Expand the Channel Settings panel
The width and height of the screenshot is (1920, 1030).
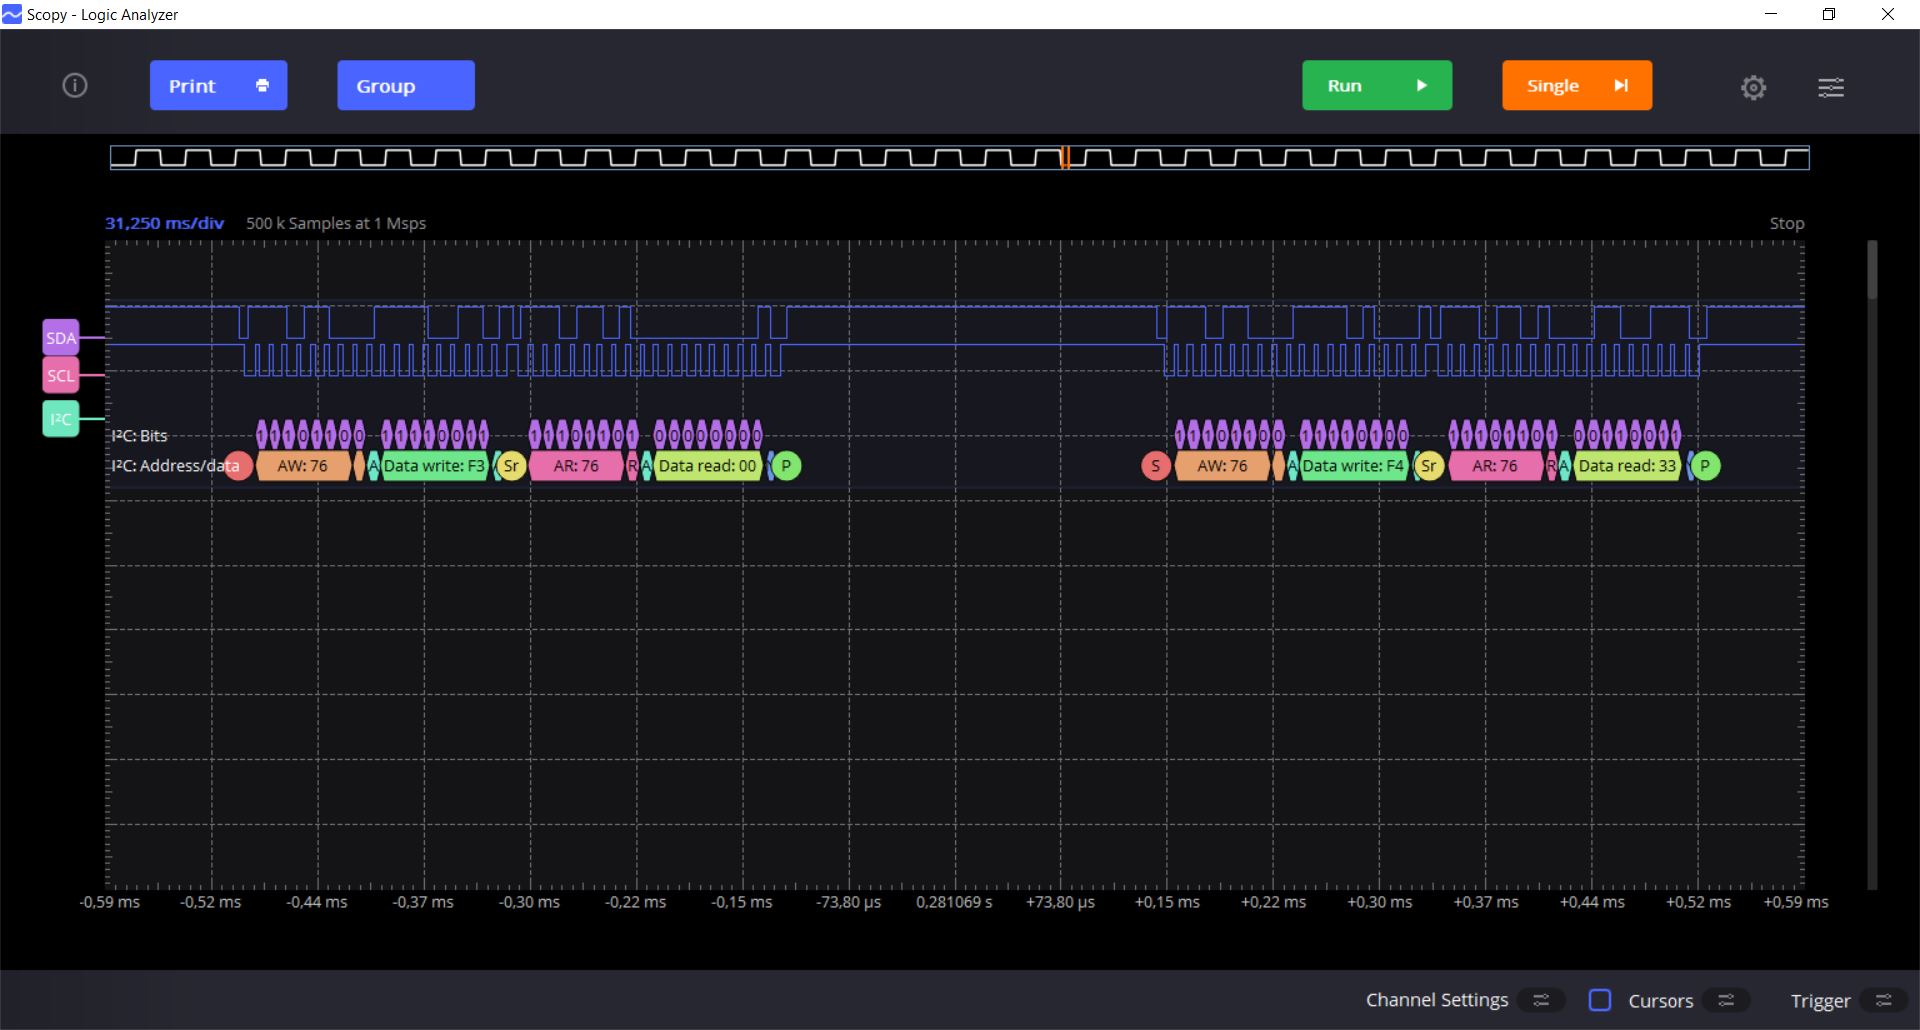pyautogui.click(x=1541, y=1000)
